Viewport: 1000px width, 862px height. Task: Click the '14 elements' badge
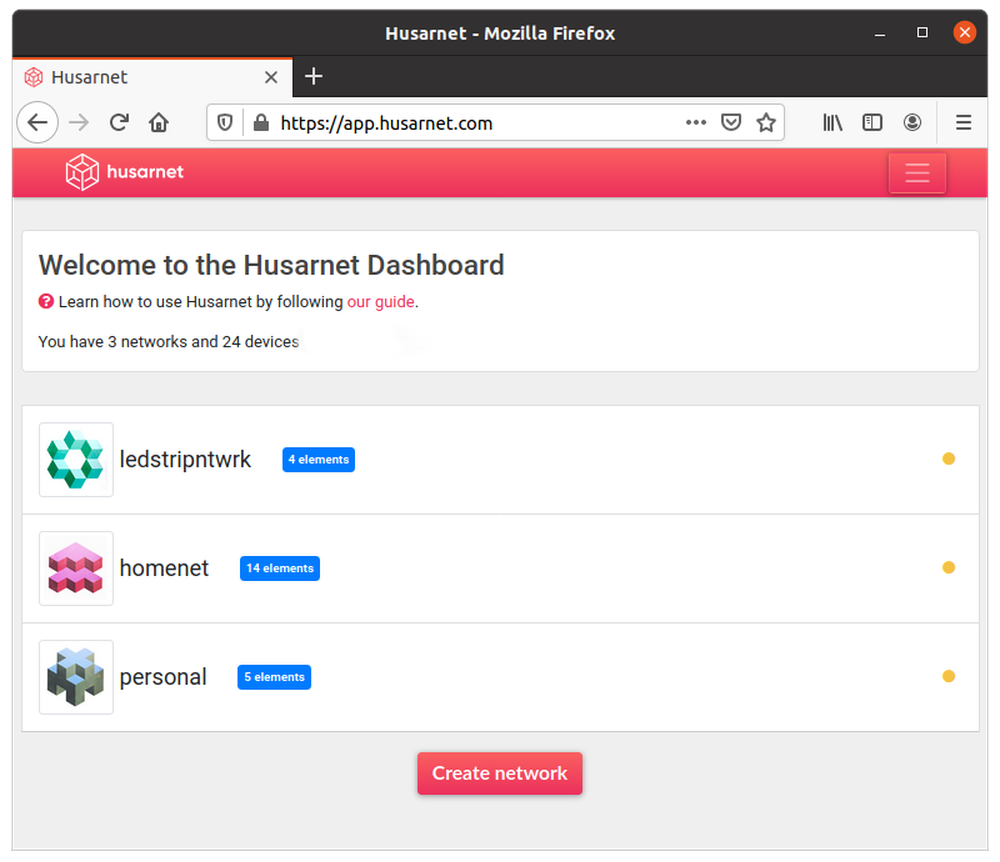pyautogui.click(x=280, y=568)
